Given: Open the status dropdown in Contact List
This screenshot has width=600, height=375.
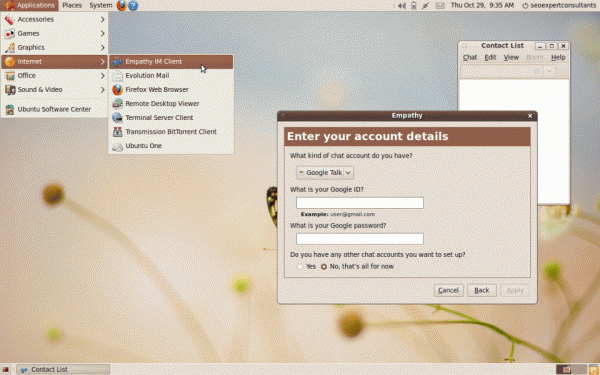Looking at the screenshot, I should [x=549, y=71].
